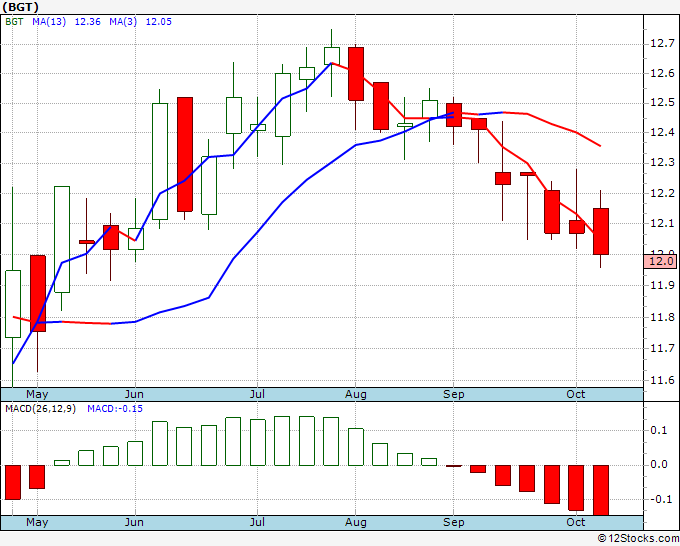The height and width of the screenshot is (546, 680).
Task: Click the MACD(26,12,9) indicator label
Action: coord(40,409)
